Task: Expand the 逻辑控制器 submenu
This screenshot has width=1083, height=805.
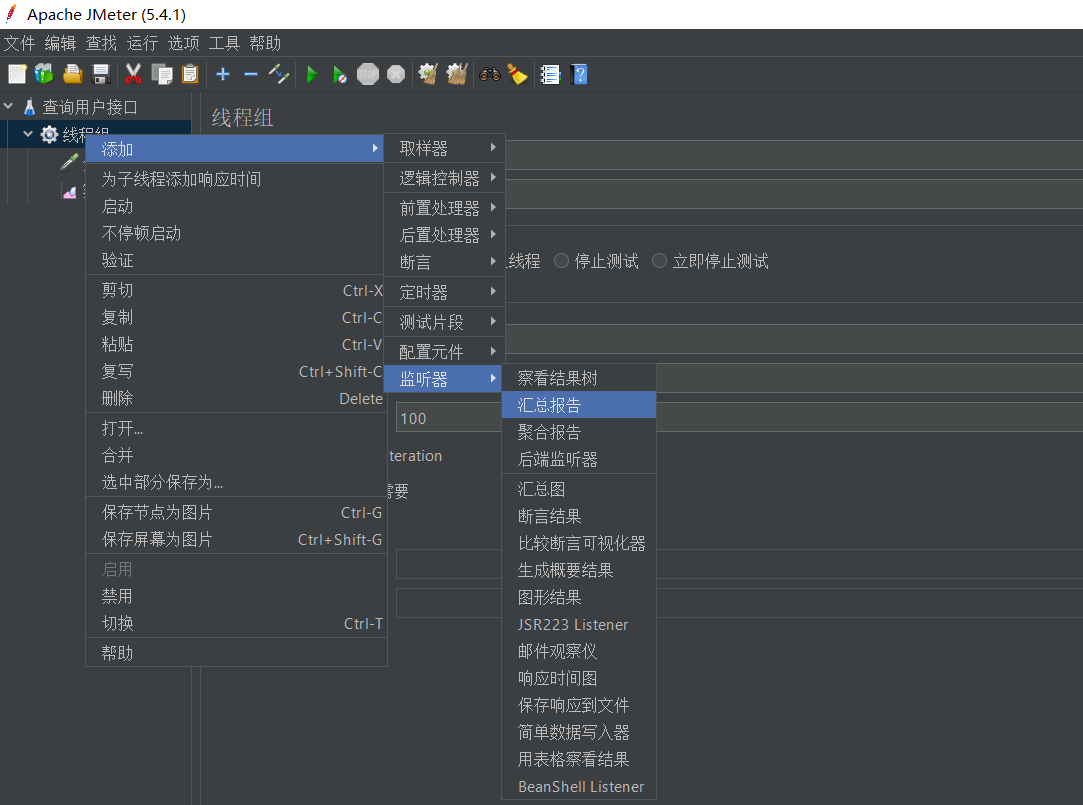Action: [445, 178]
